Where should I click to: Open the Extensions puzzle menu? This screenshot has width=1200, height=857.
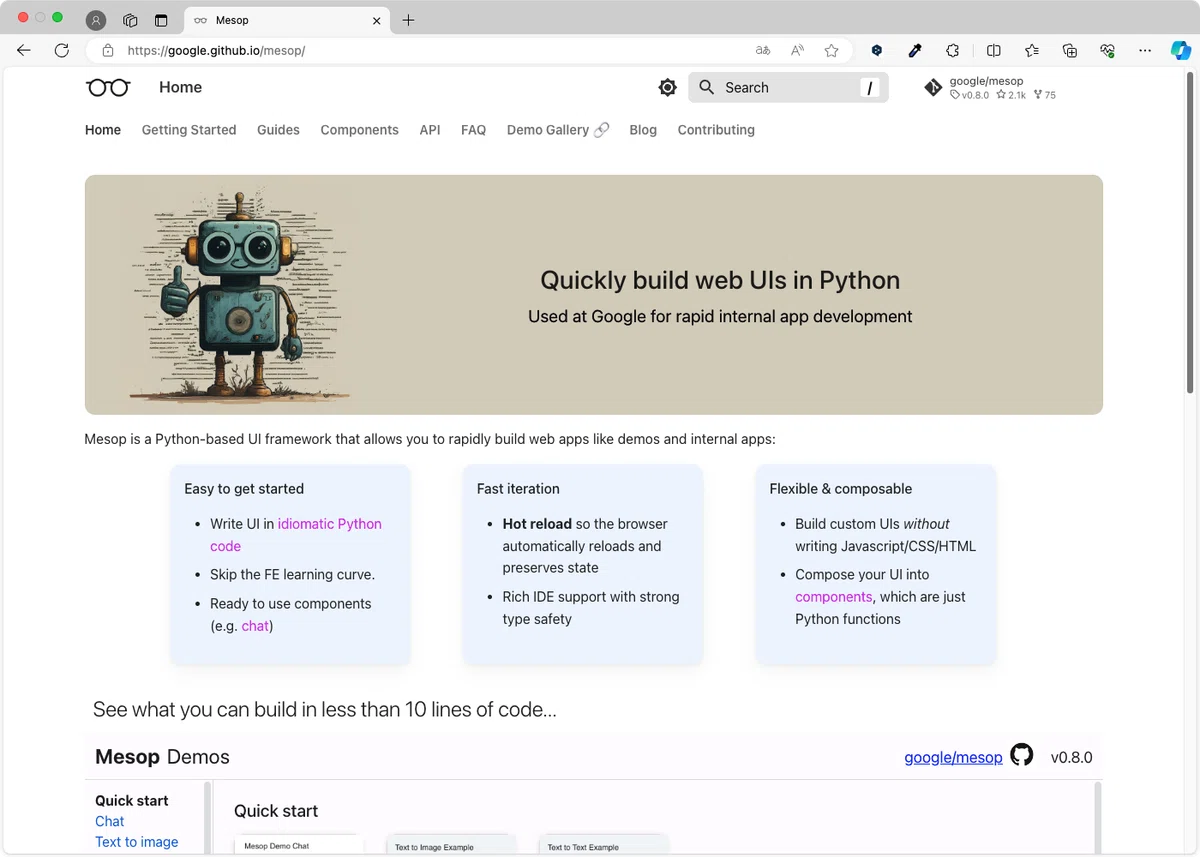(x=952, y=50)
